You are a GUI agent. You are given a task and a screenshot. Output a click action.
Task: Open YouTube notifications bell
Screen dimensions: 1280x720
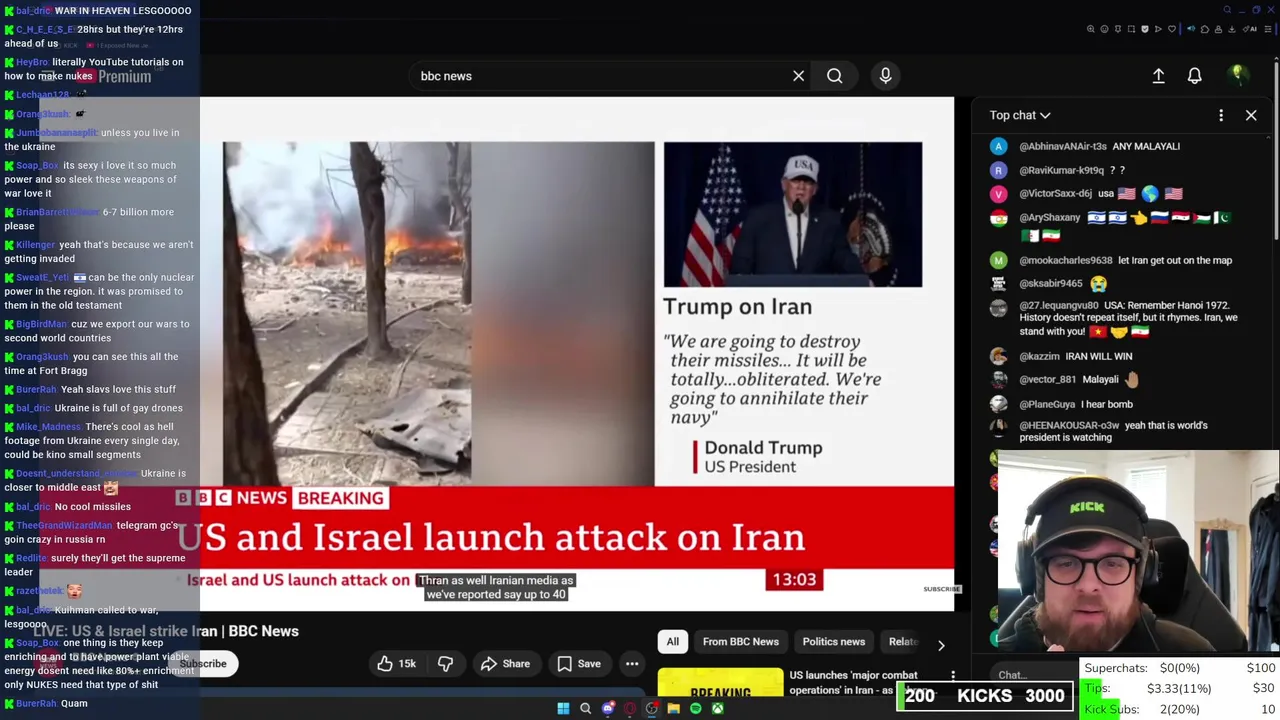tap(1194, 76)
